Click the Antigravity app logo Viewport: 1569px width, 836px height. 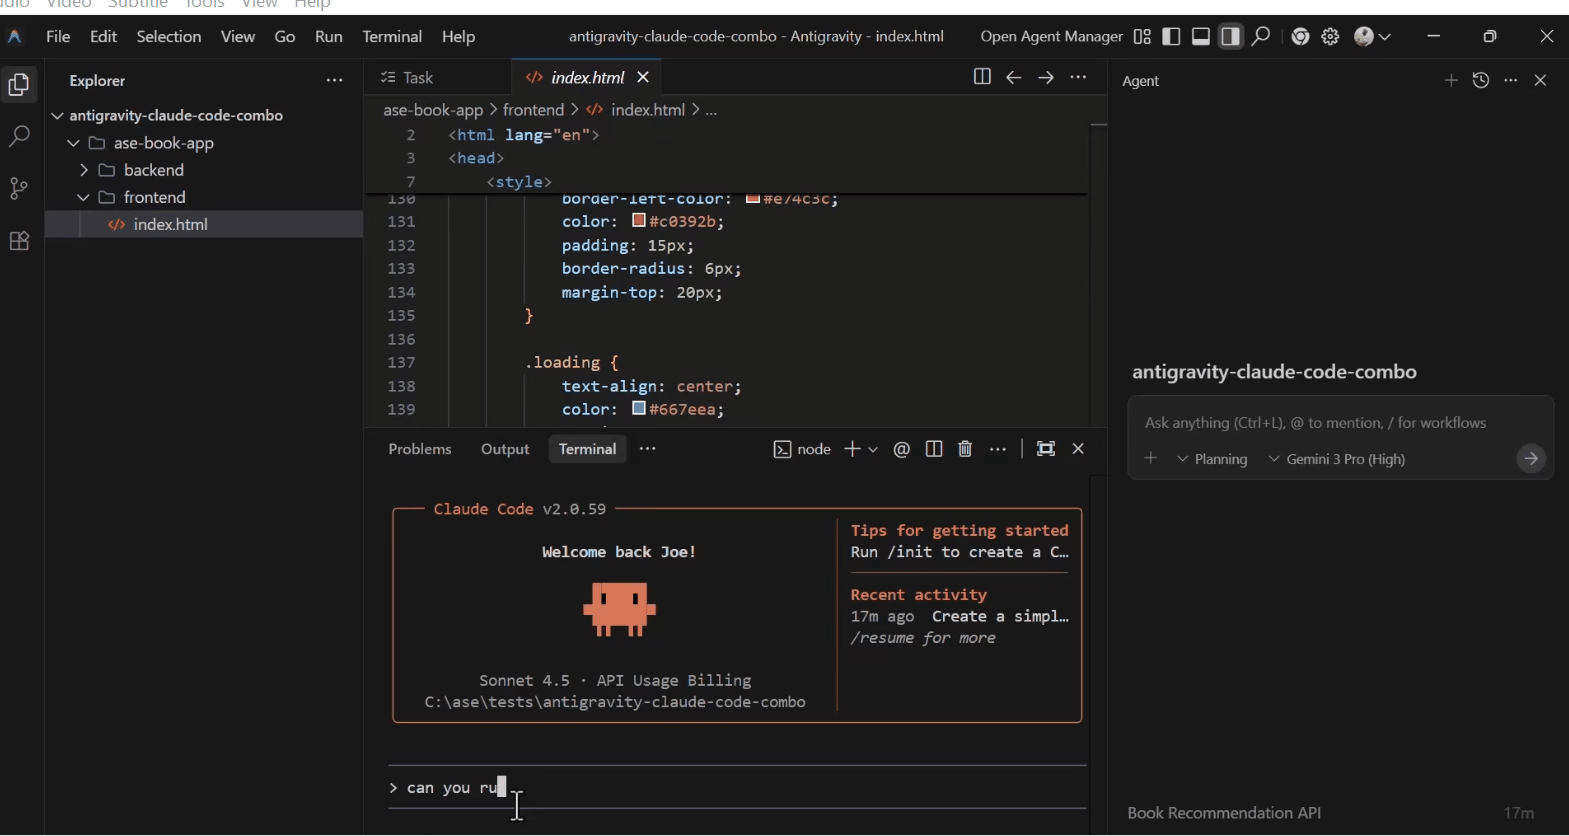coord(15,37)
